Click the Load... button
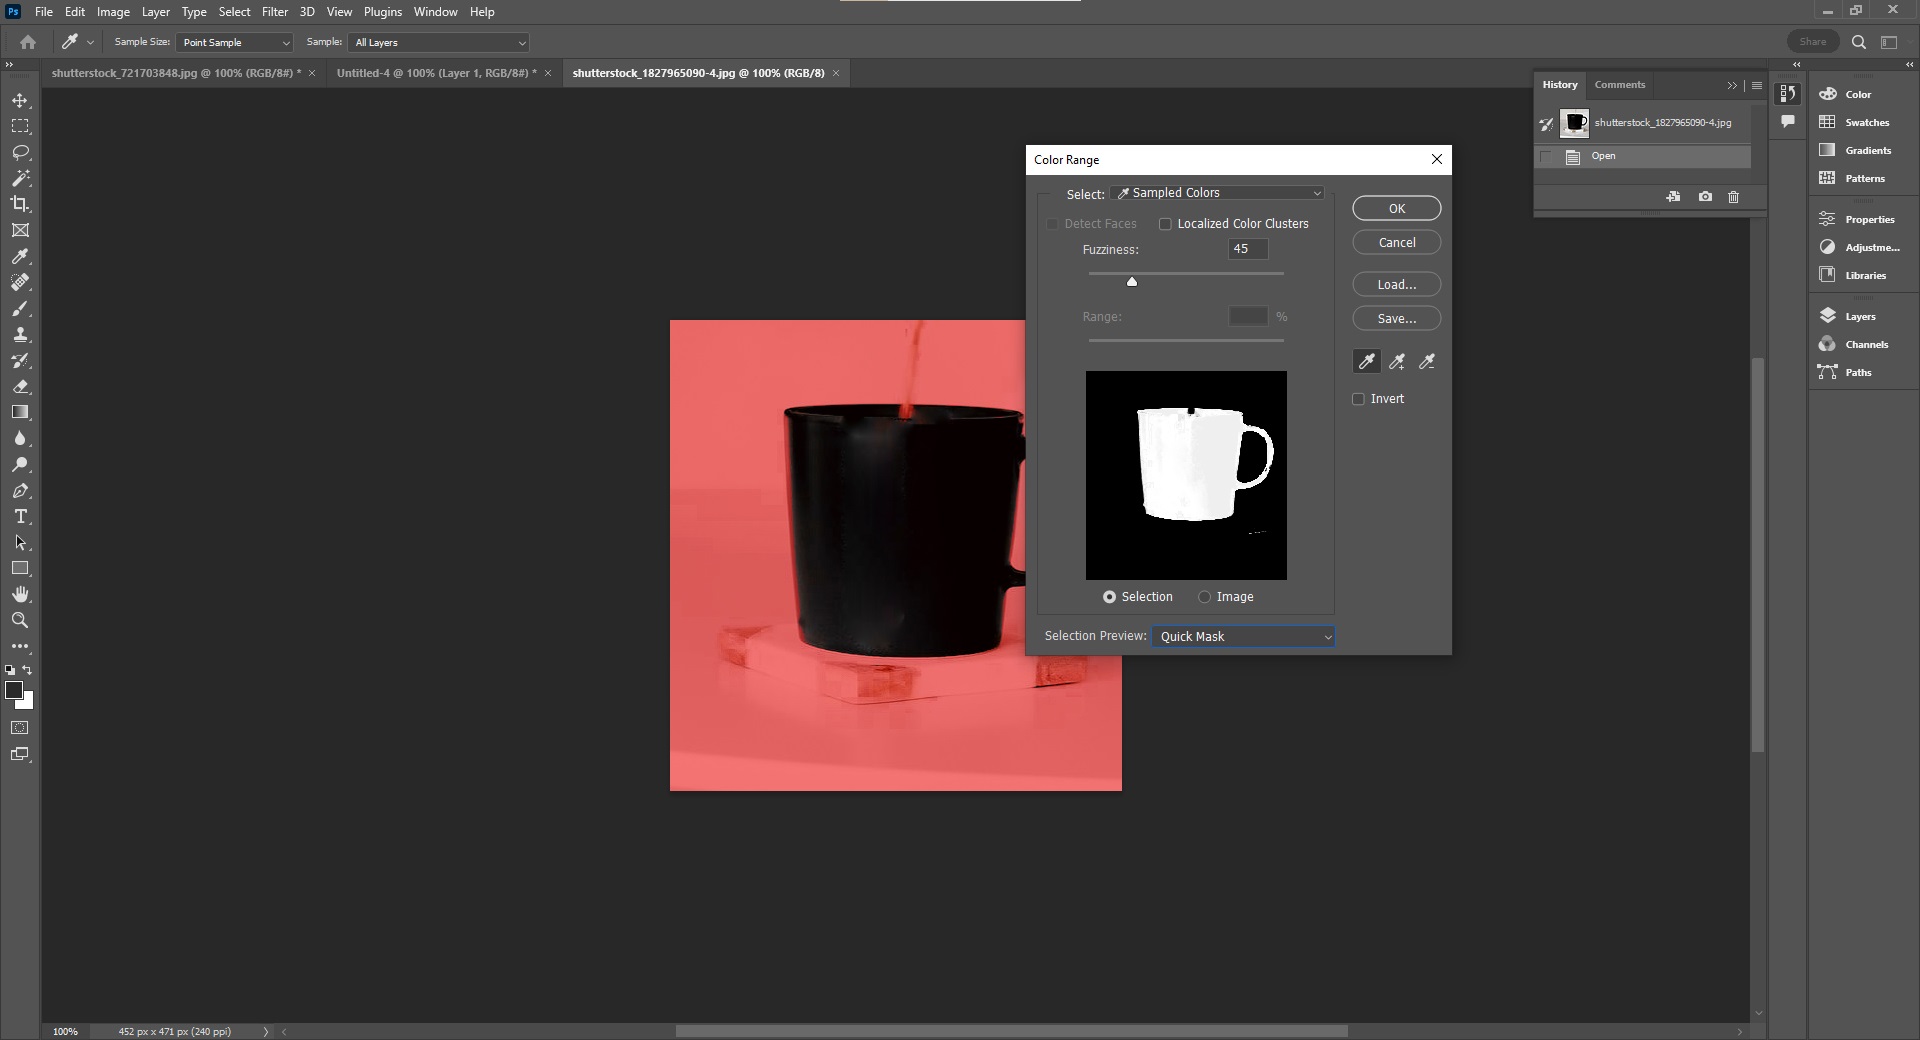 (x=1396, y=285)
